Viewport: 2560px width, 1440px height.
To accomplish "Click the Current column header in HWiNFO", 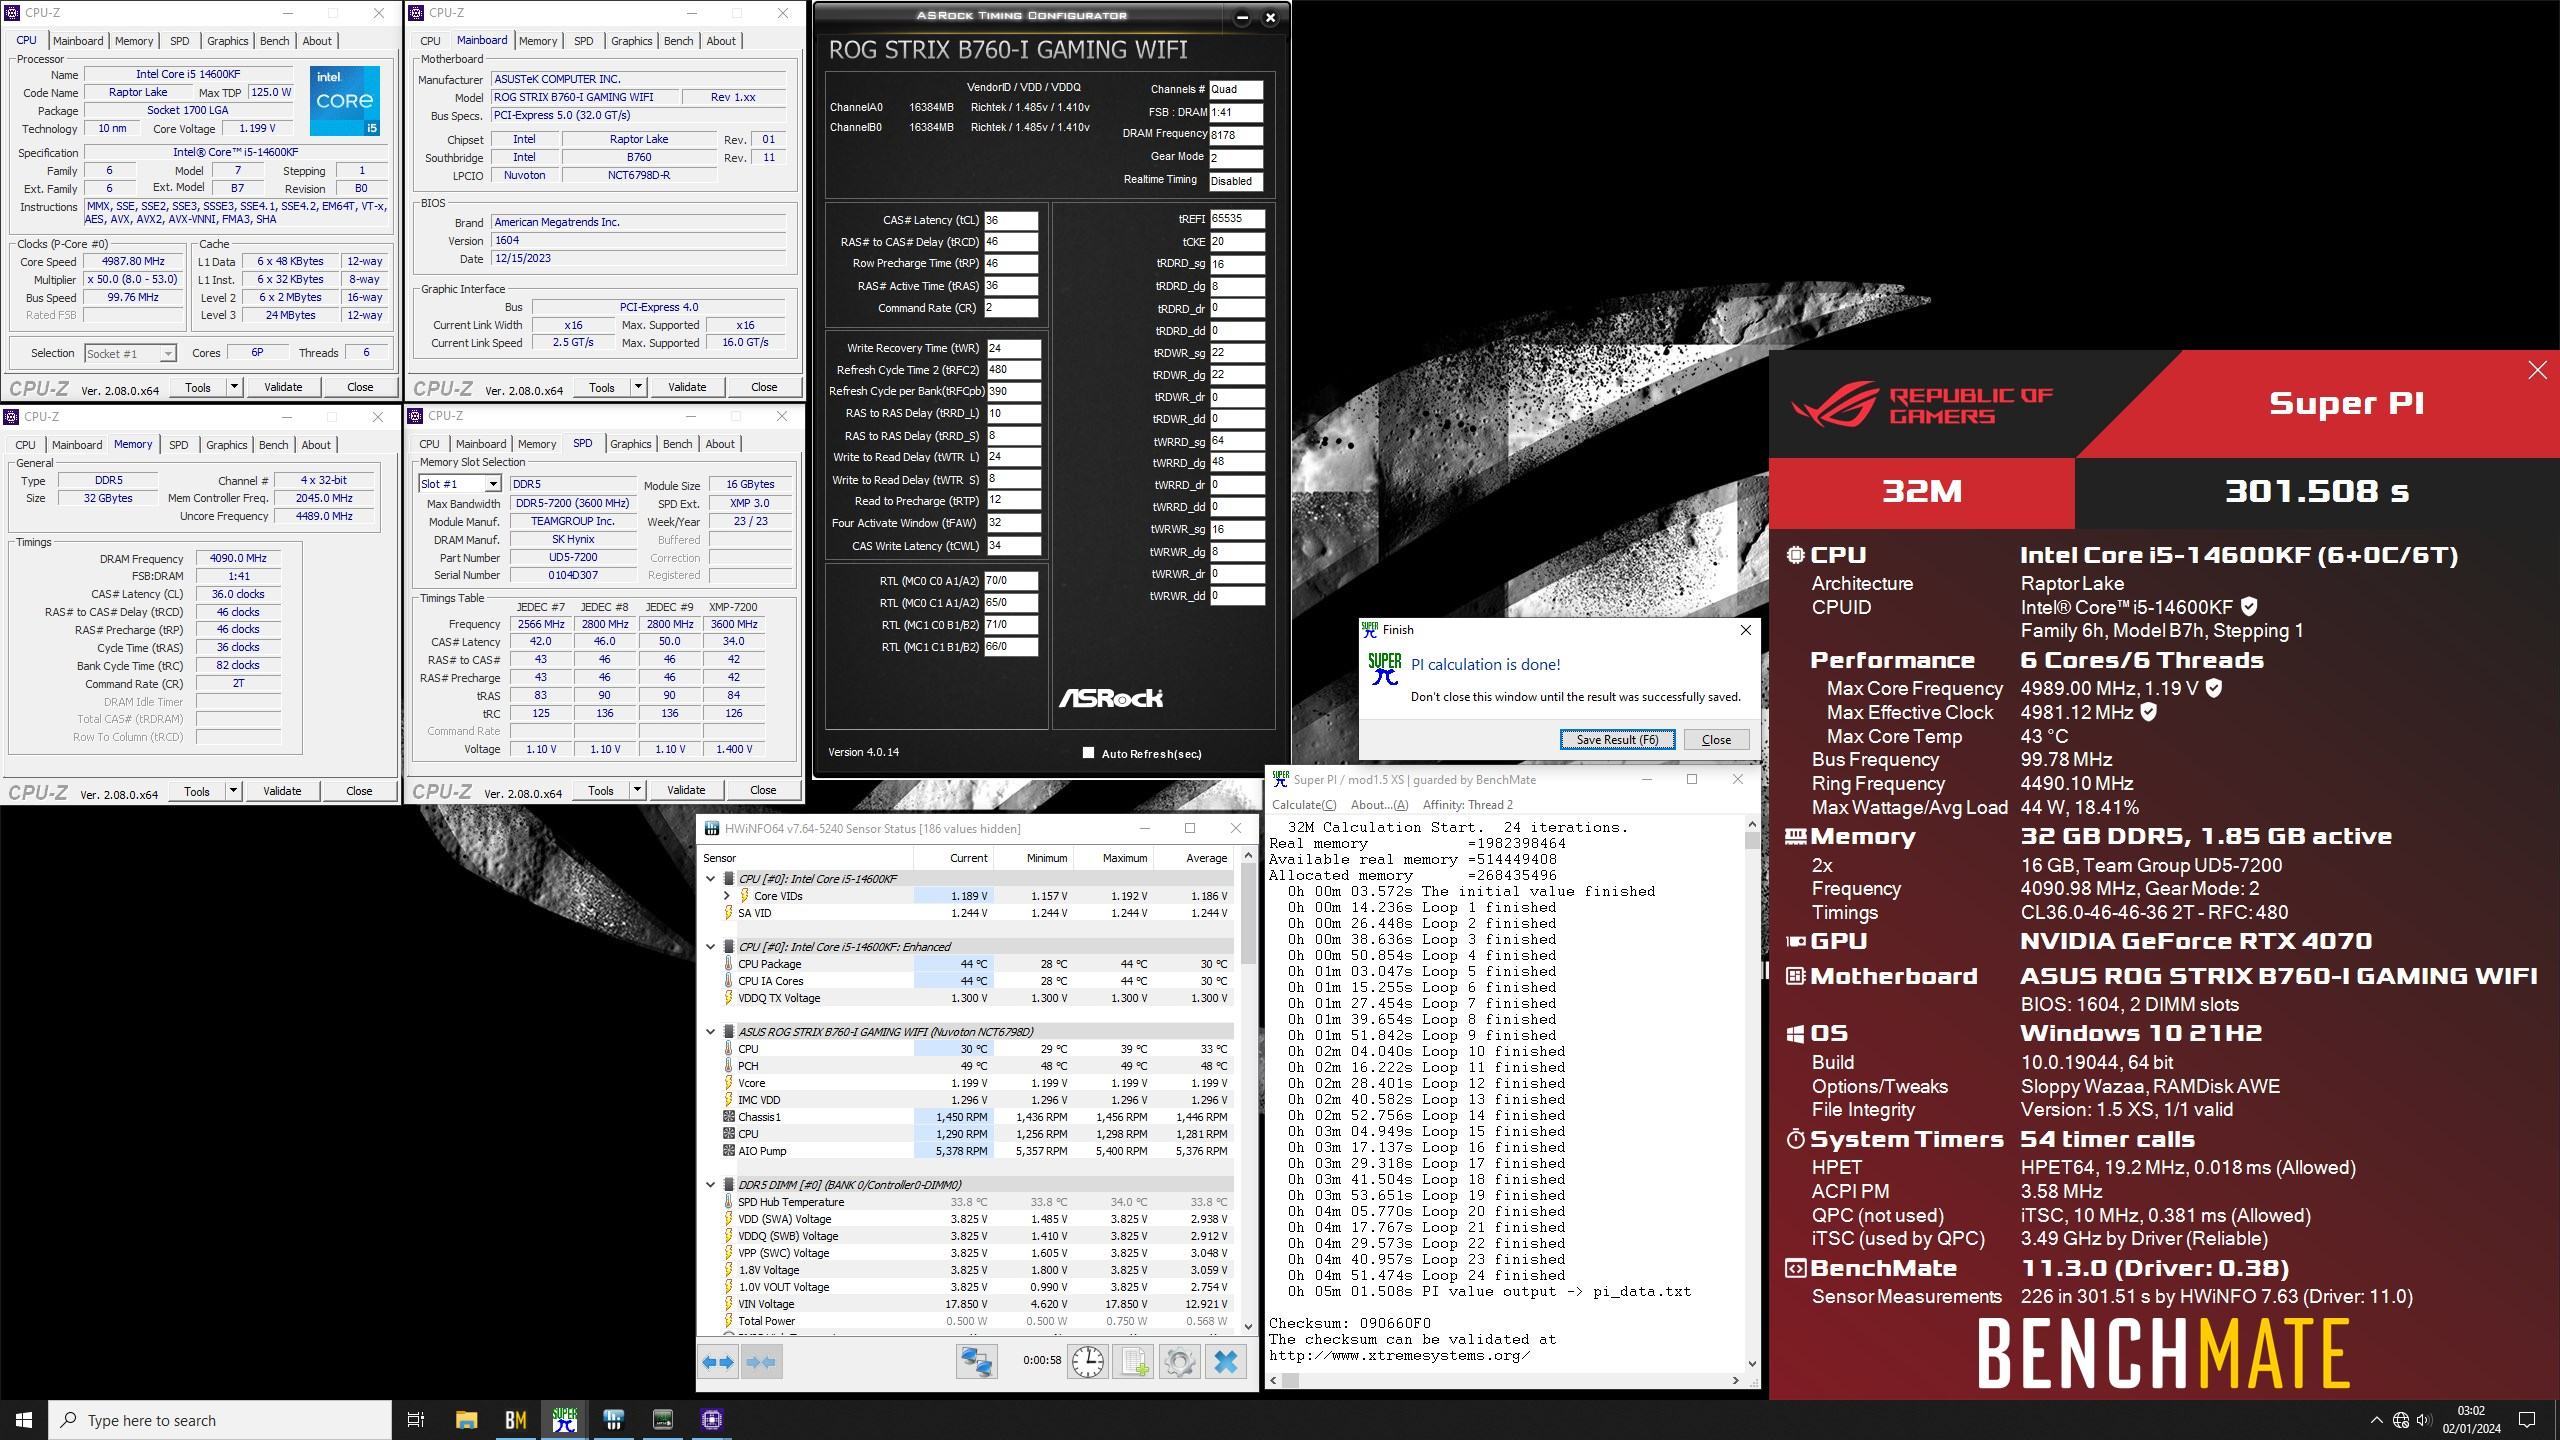I will (952, 858).
